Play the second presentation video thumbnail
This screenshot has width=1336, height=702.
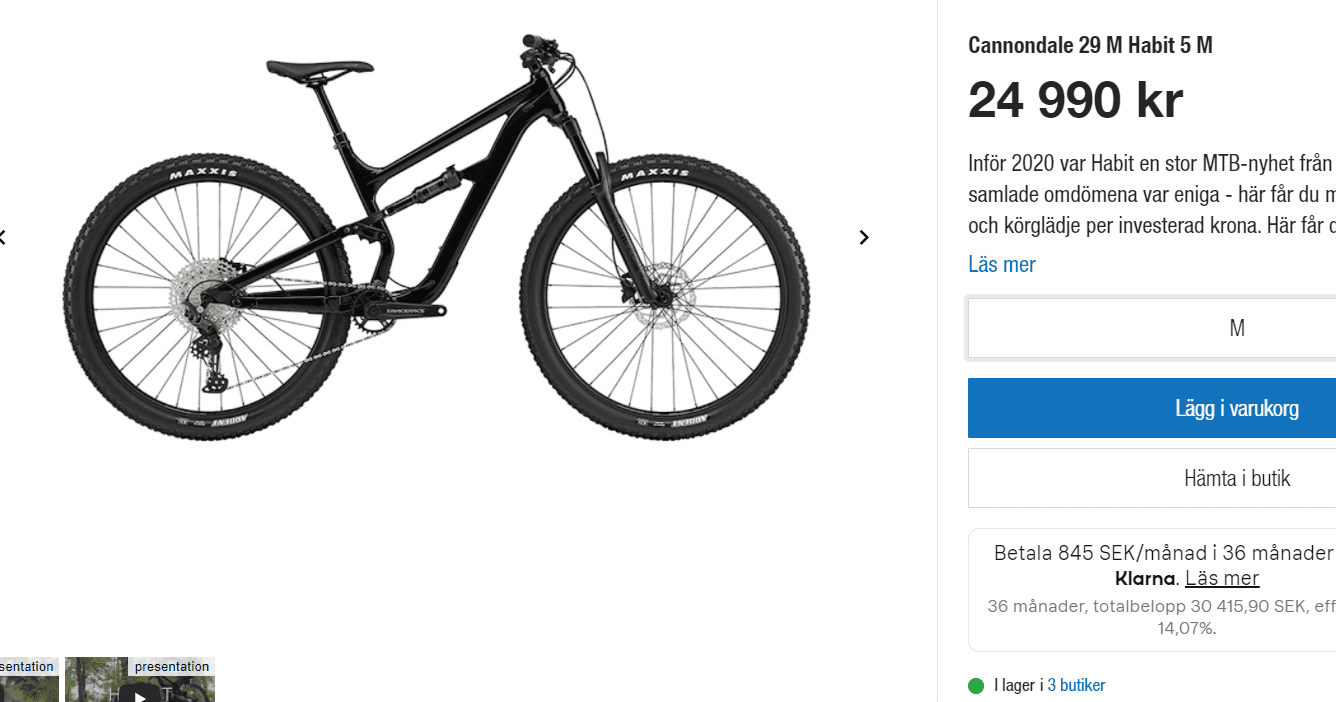point(140,690)
